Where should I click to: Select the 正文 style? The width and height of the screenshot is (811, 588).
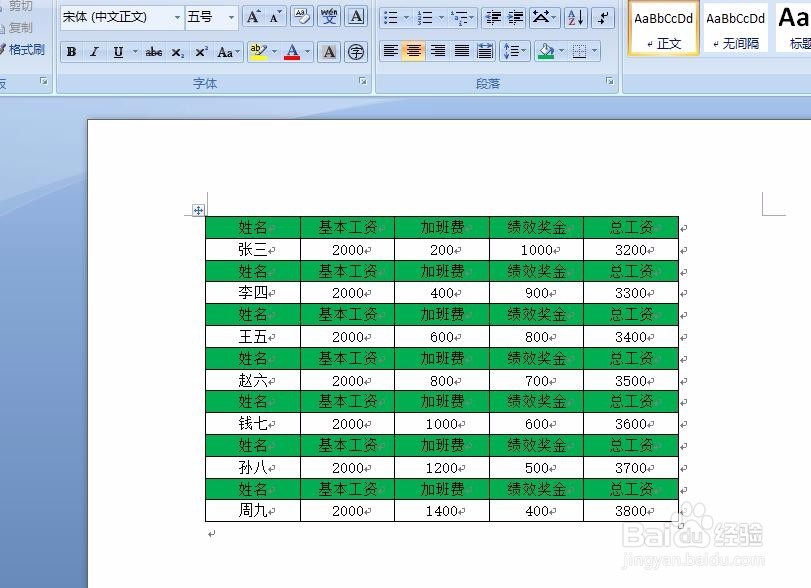pyautogui.click(x=663, y=28)
